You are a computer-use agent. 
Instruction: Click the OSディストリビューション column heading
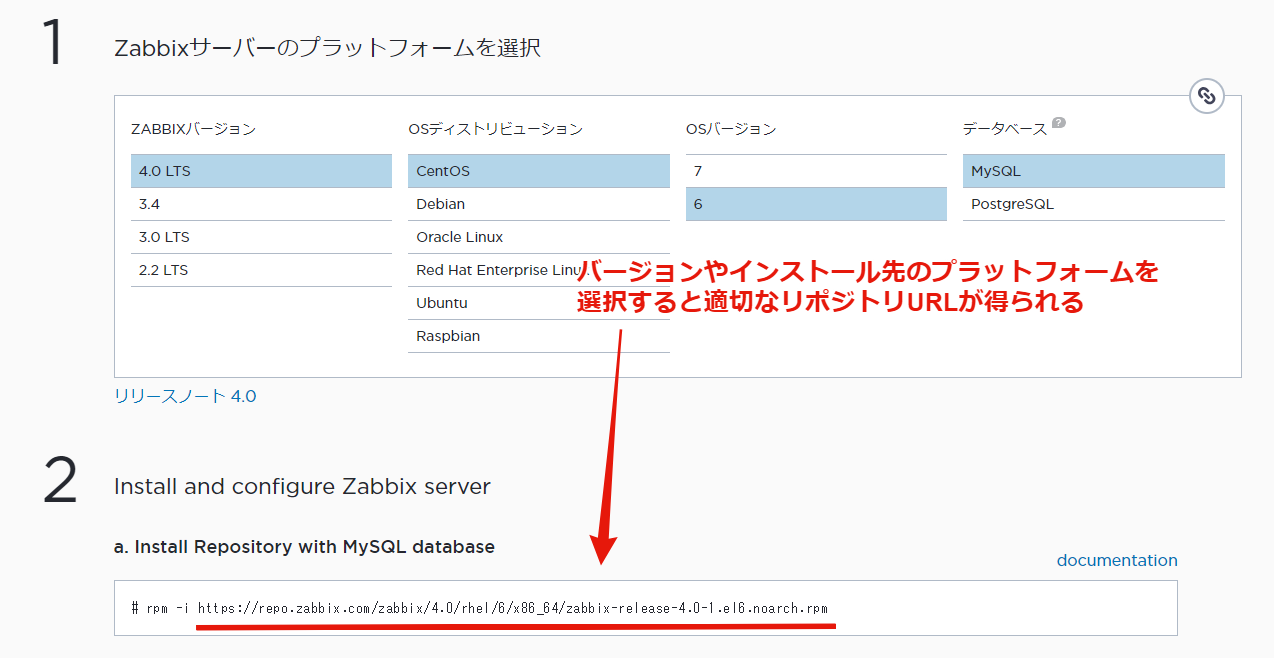coord(495,129)
